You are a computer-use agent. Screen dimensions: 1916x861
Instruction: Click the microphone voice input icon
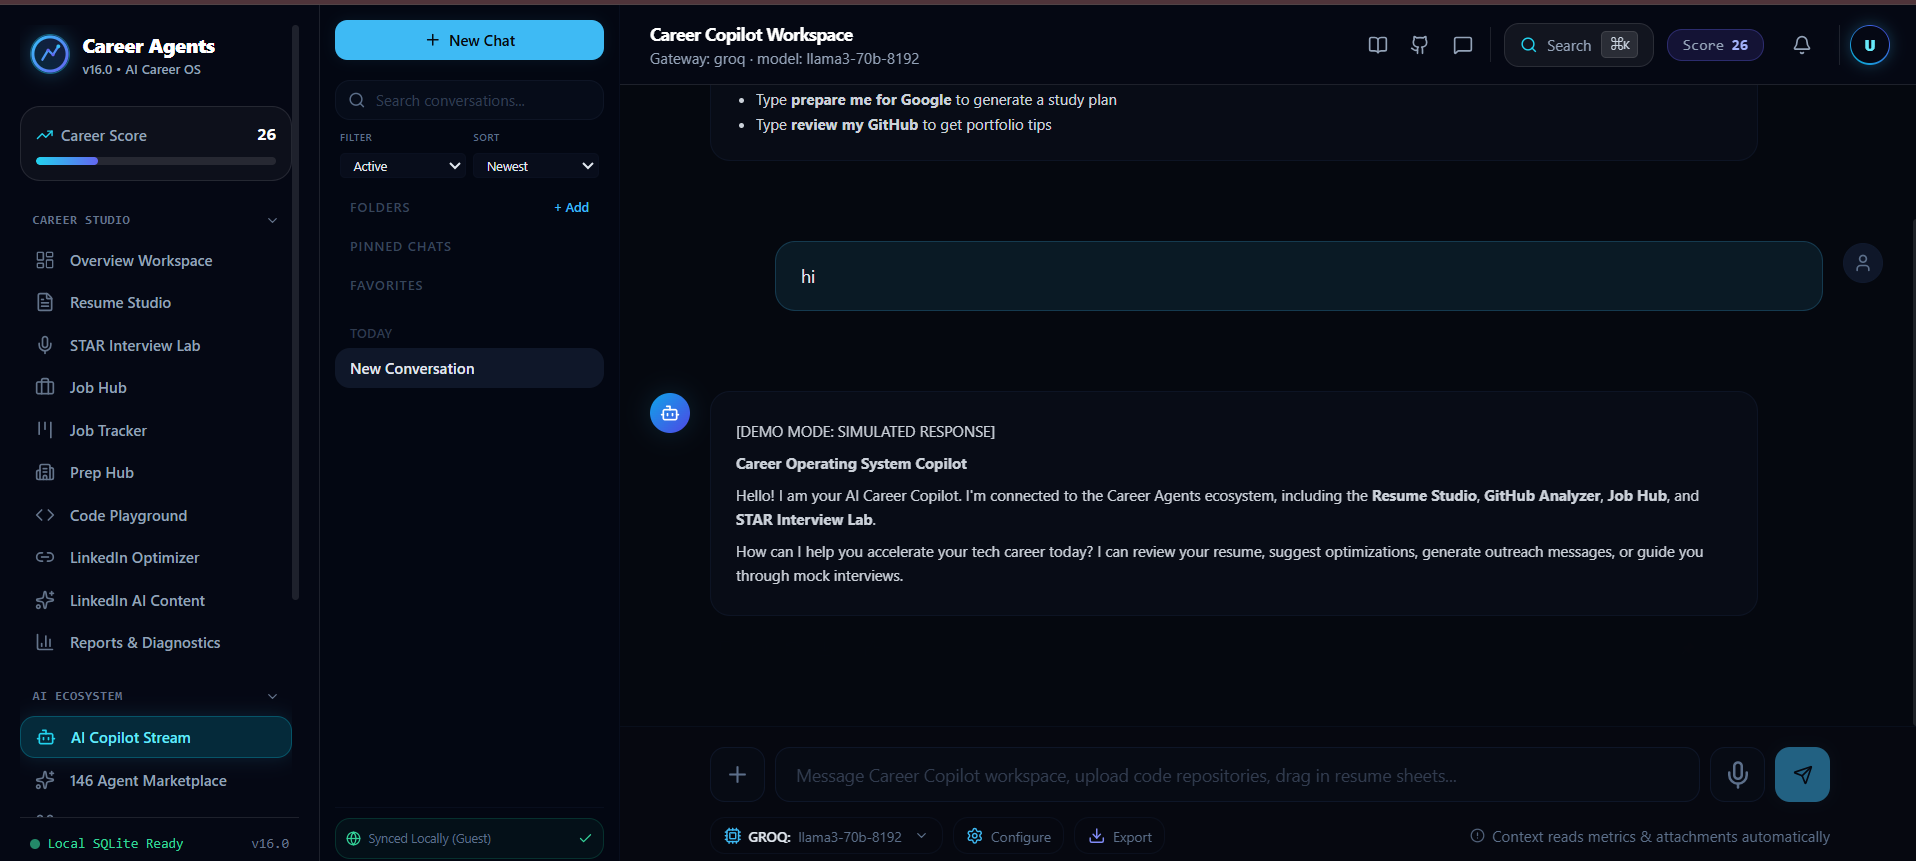point(1737,774)
